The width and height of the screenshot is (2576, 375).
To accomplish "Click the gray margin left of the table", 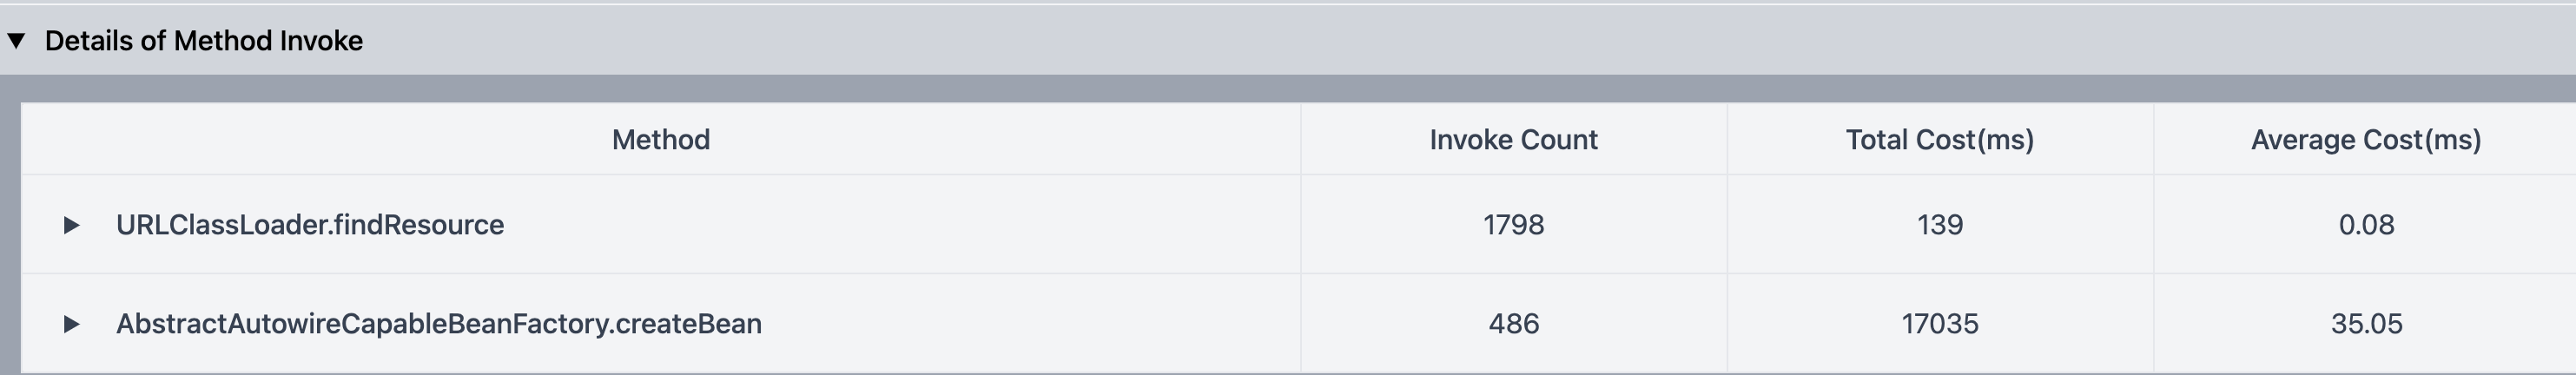I will [x=10, y=240].
